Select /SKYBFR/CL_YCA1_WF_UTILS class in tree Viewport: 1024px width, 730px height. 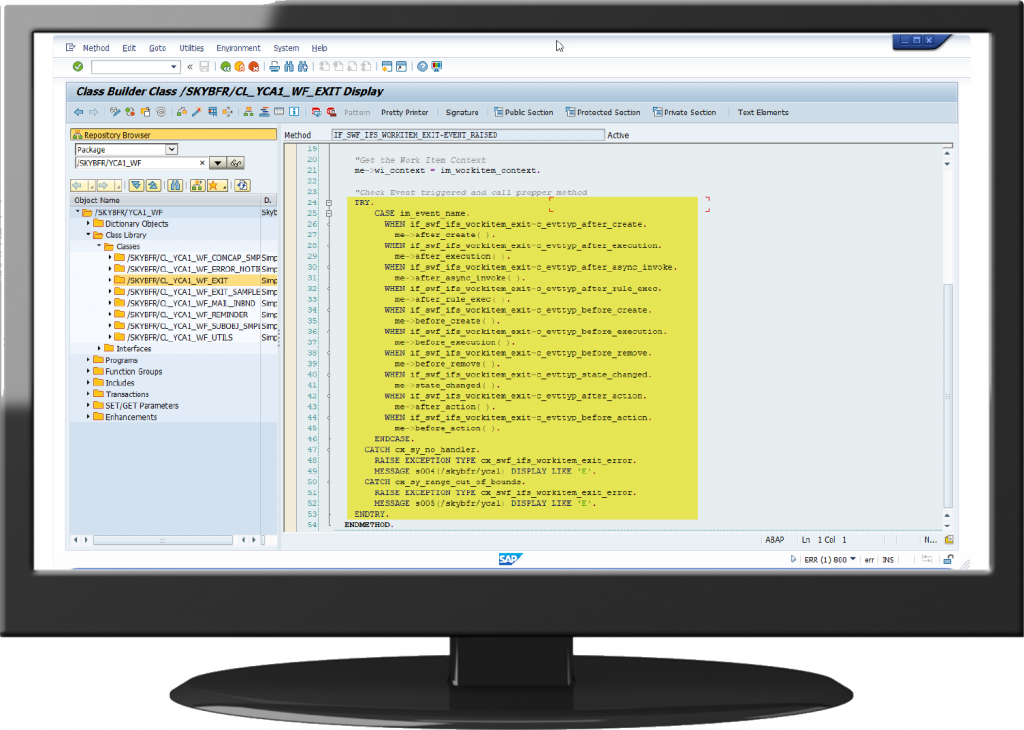[180, 338]
